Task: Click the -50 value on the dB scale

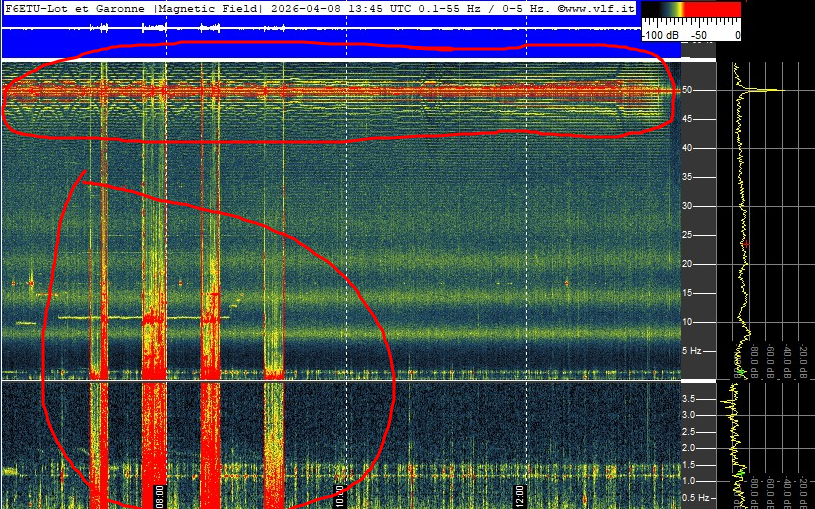Action: click(x=699, y=35)
